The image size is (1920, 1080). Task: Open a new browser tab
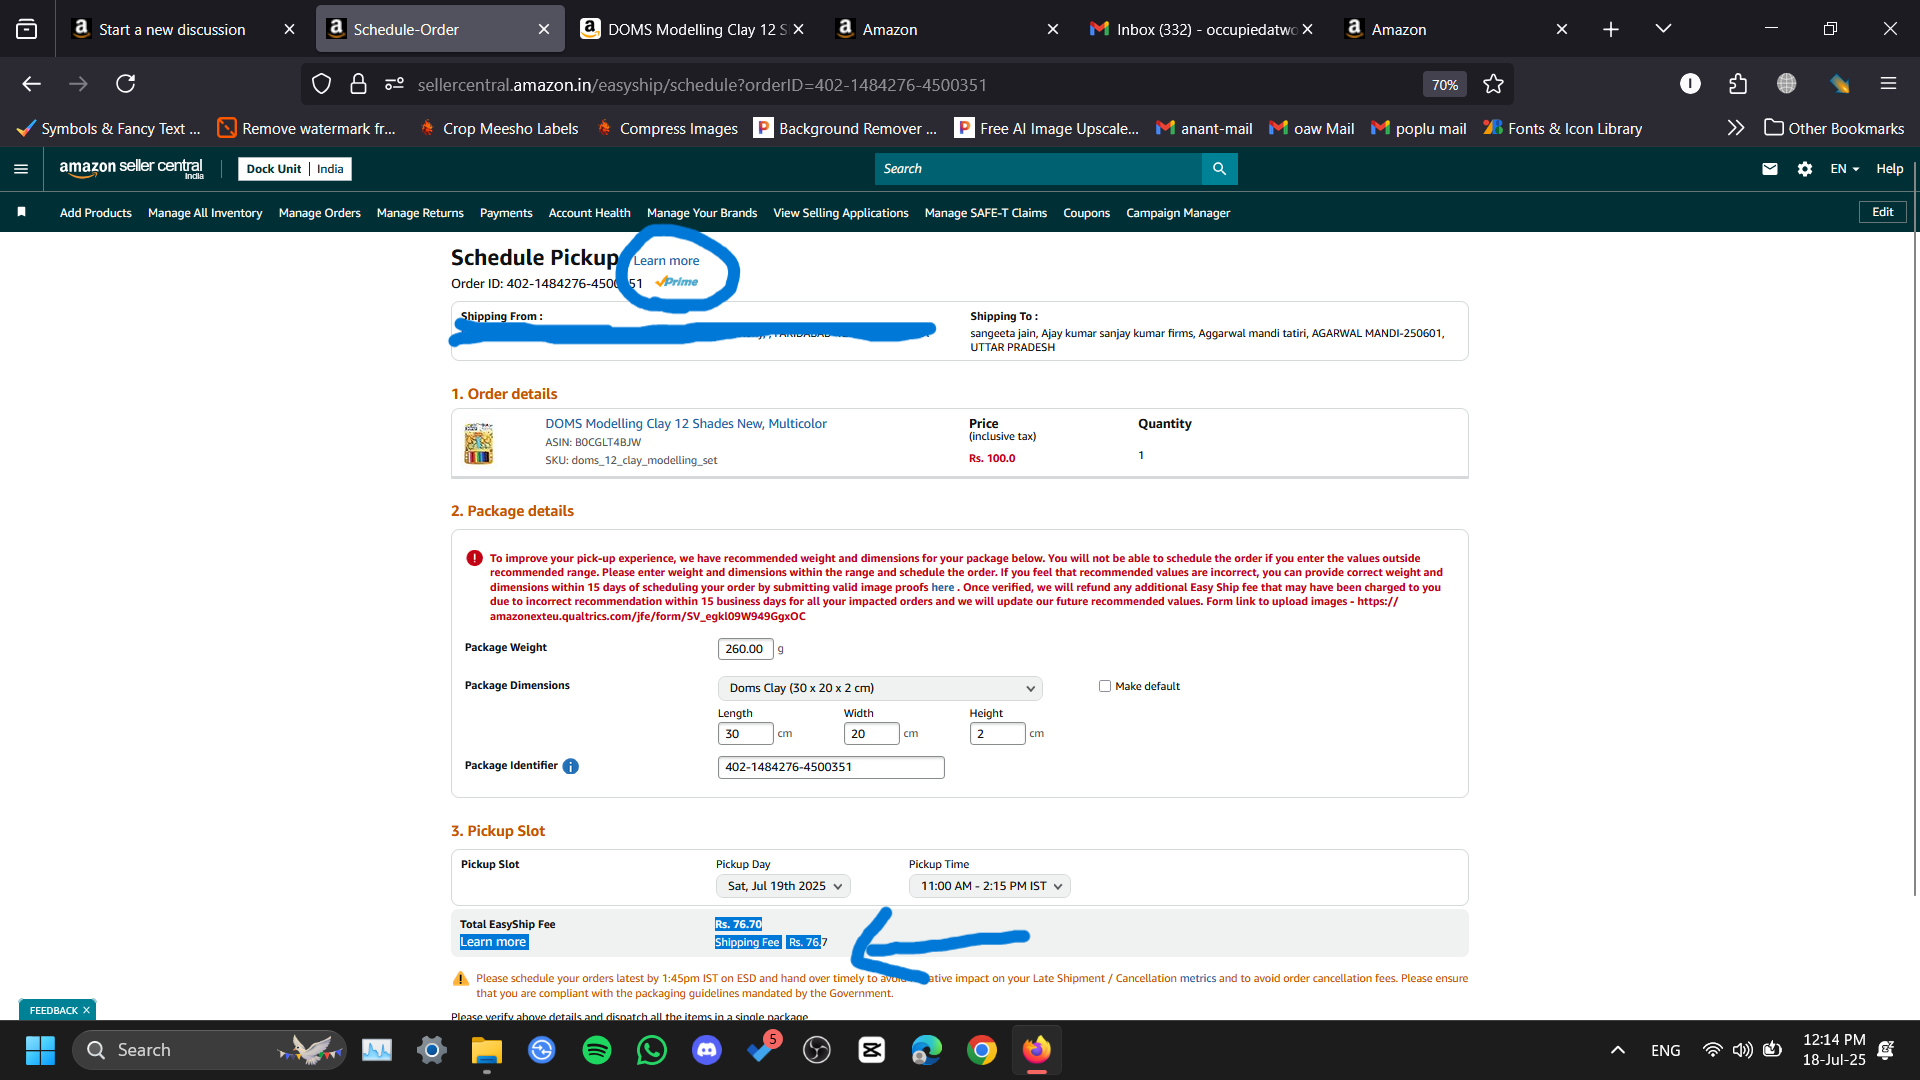[1610, 29]
